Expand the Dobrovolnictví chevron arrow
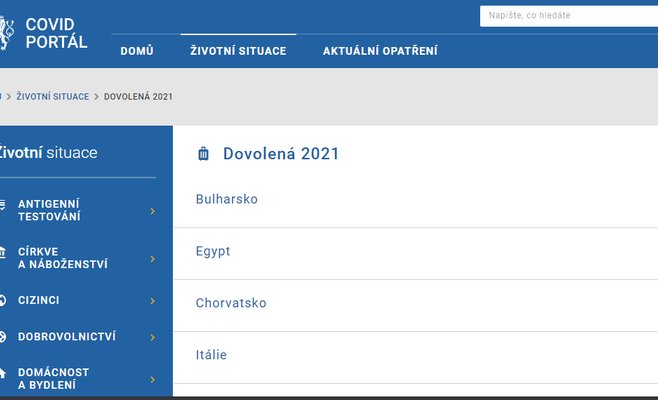 point(152,338)
